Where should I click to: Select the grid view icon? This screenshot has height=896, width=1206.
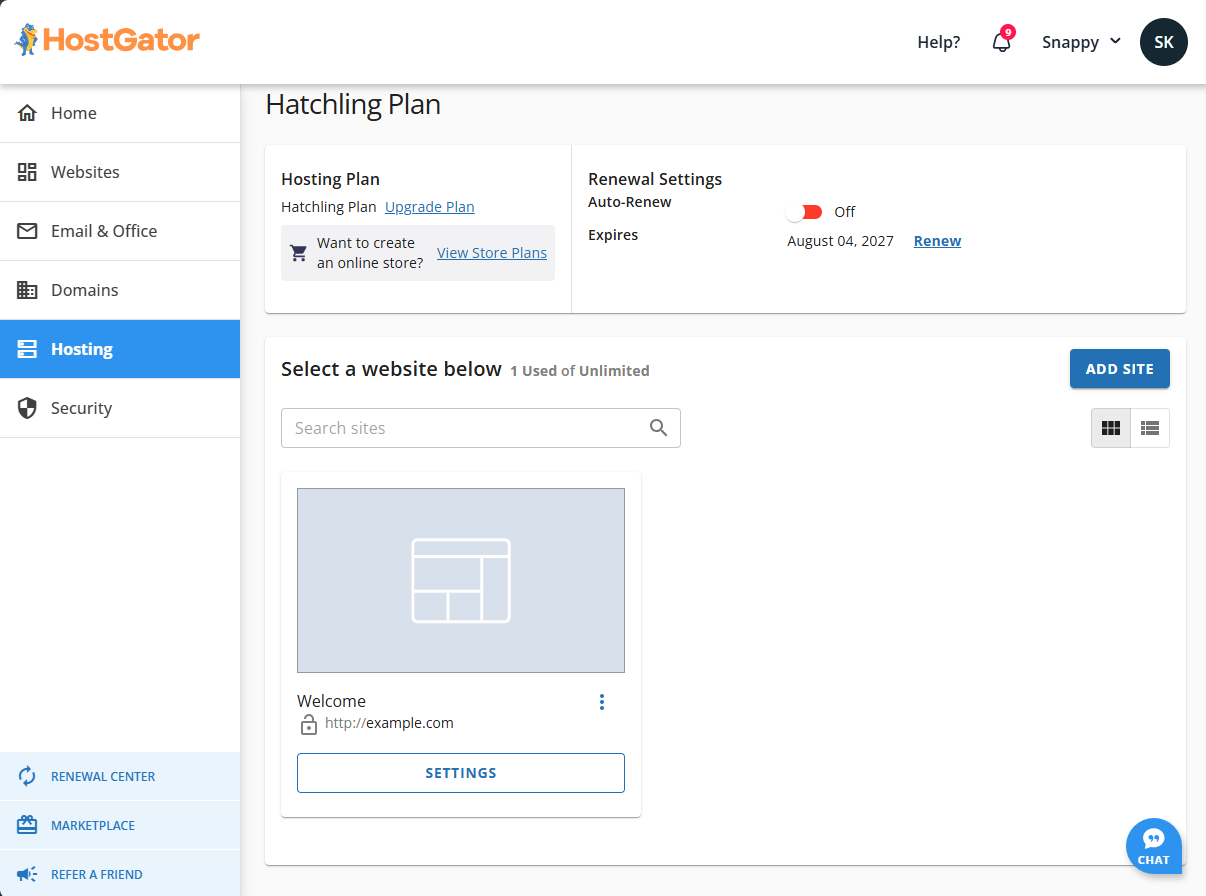pyautogui.click(x=1110, y=427)
